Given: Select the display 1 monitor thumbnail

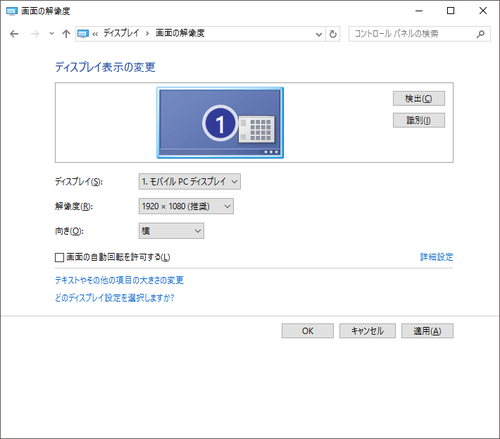Looking at the screenshot, I should [220, 123].
